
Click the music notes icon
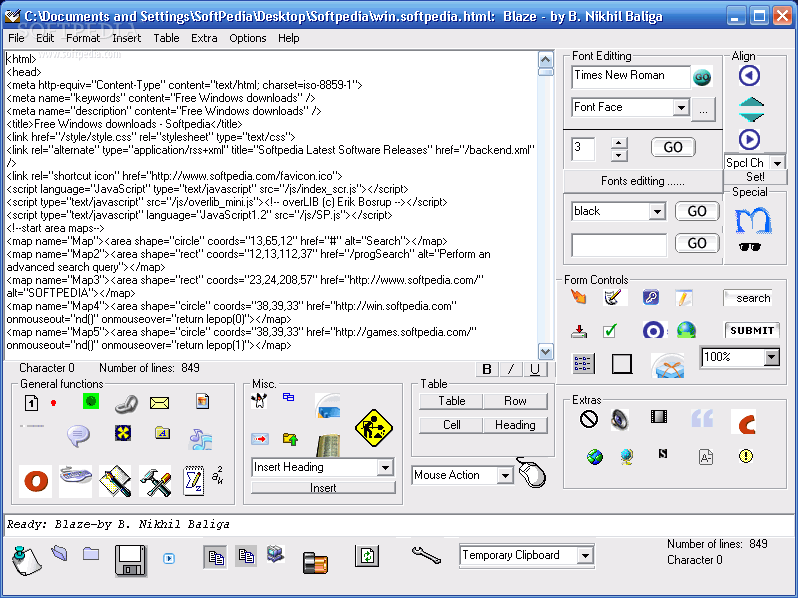pyautogui.click(x=200, y=439)
